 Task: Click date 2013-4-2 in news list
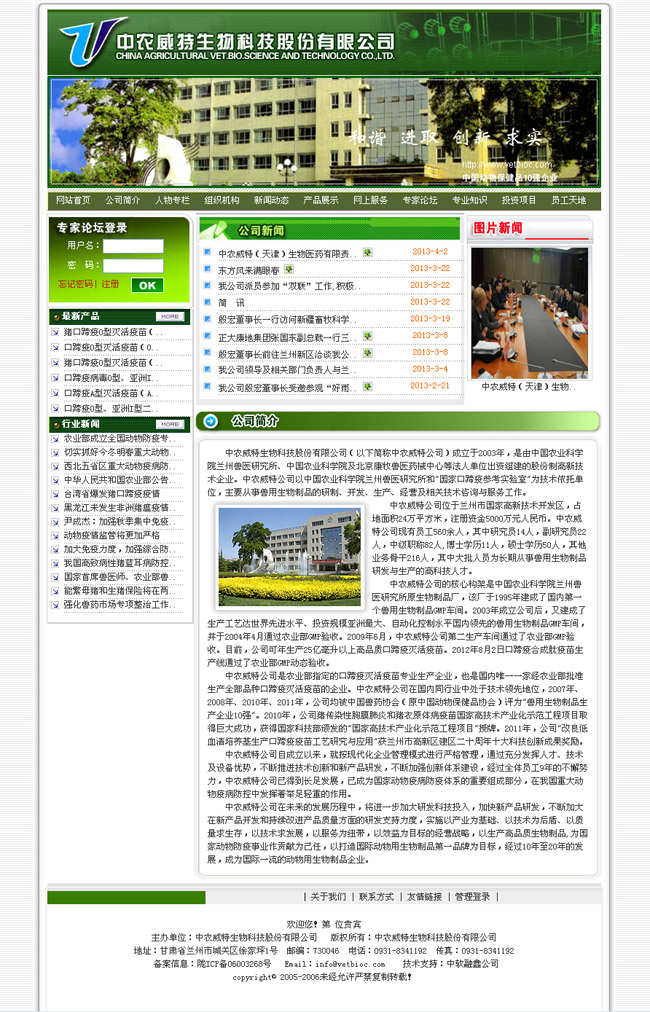pos(430,251)
